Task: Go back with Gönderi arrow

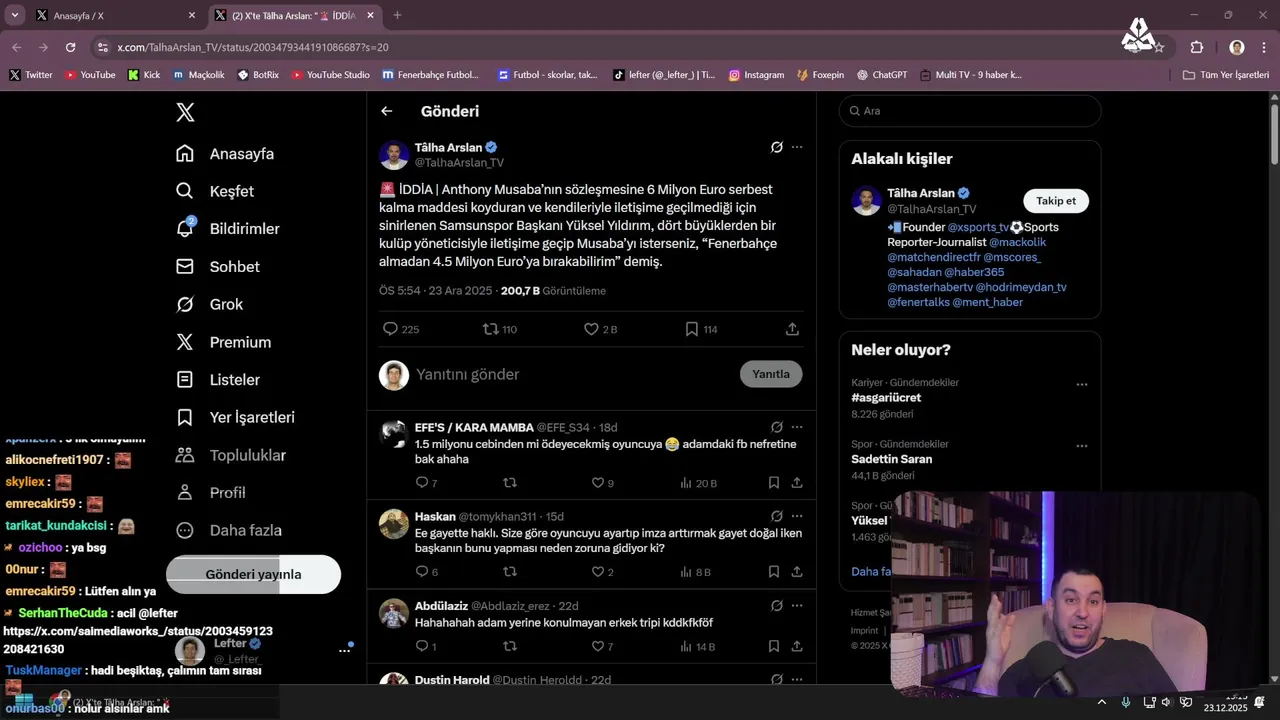Action: click(x=387, y=111)
